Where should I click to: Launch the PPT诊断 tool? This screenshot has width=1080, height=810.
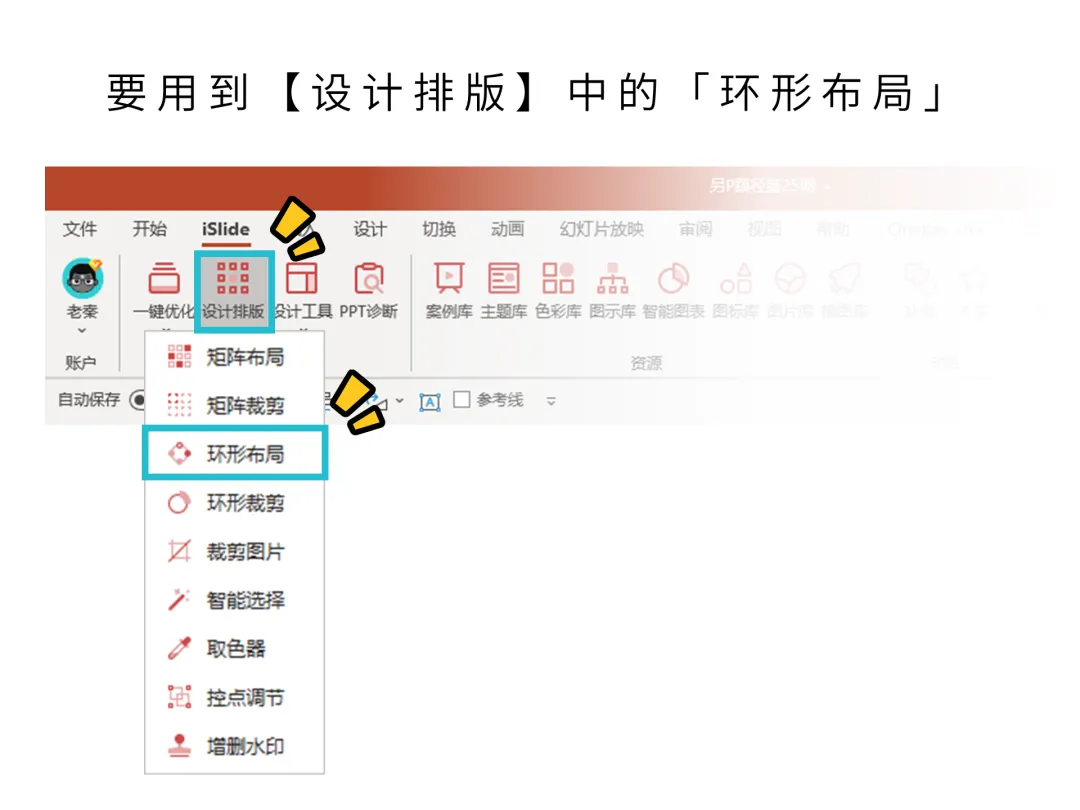click(368, 291)
